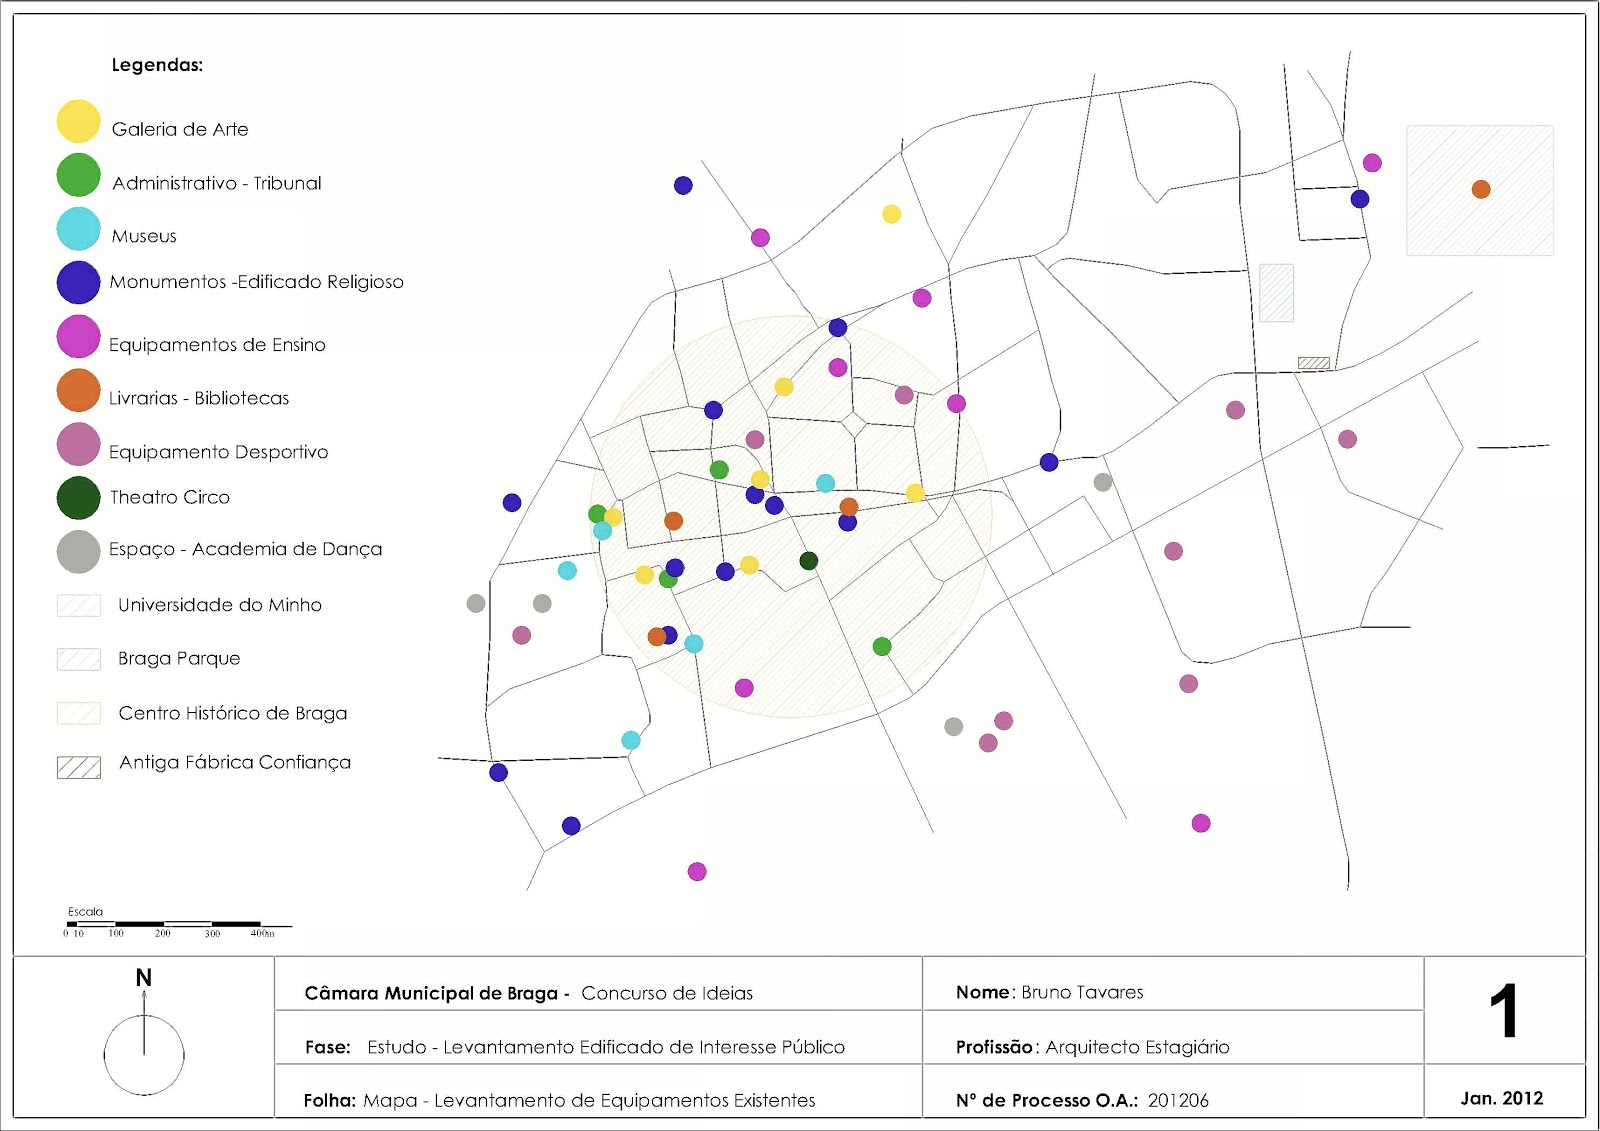Click the dark green Theatro Circo map marker
This screenshot has height=1131, width=1600.
(x=809, y=560)
